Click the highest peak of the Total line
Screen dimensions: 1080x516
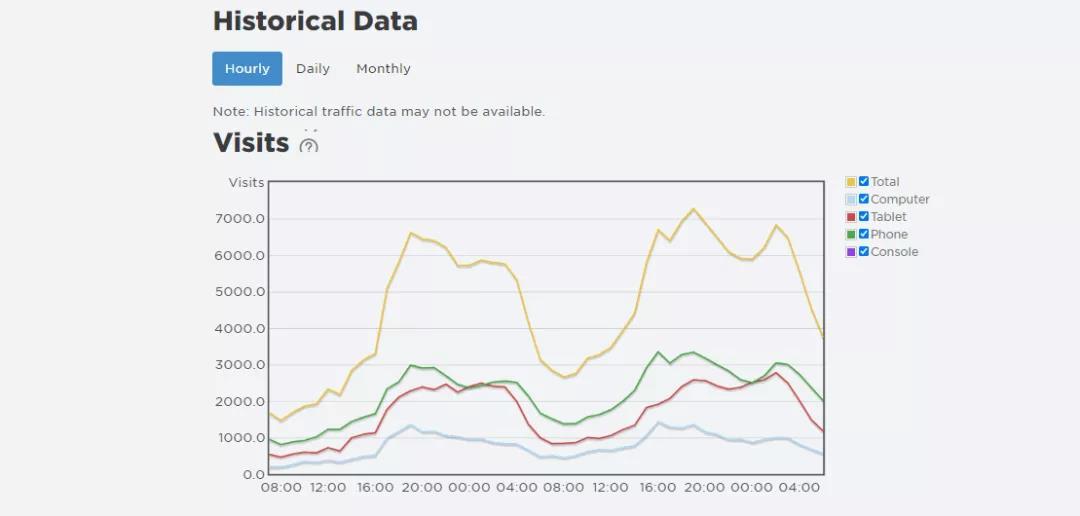(693, 209)
